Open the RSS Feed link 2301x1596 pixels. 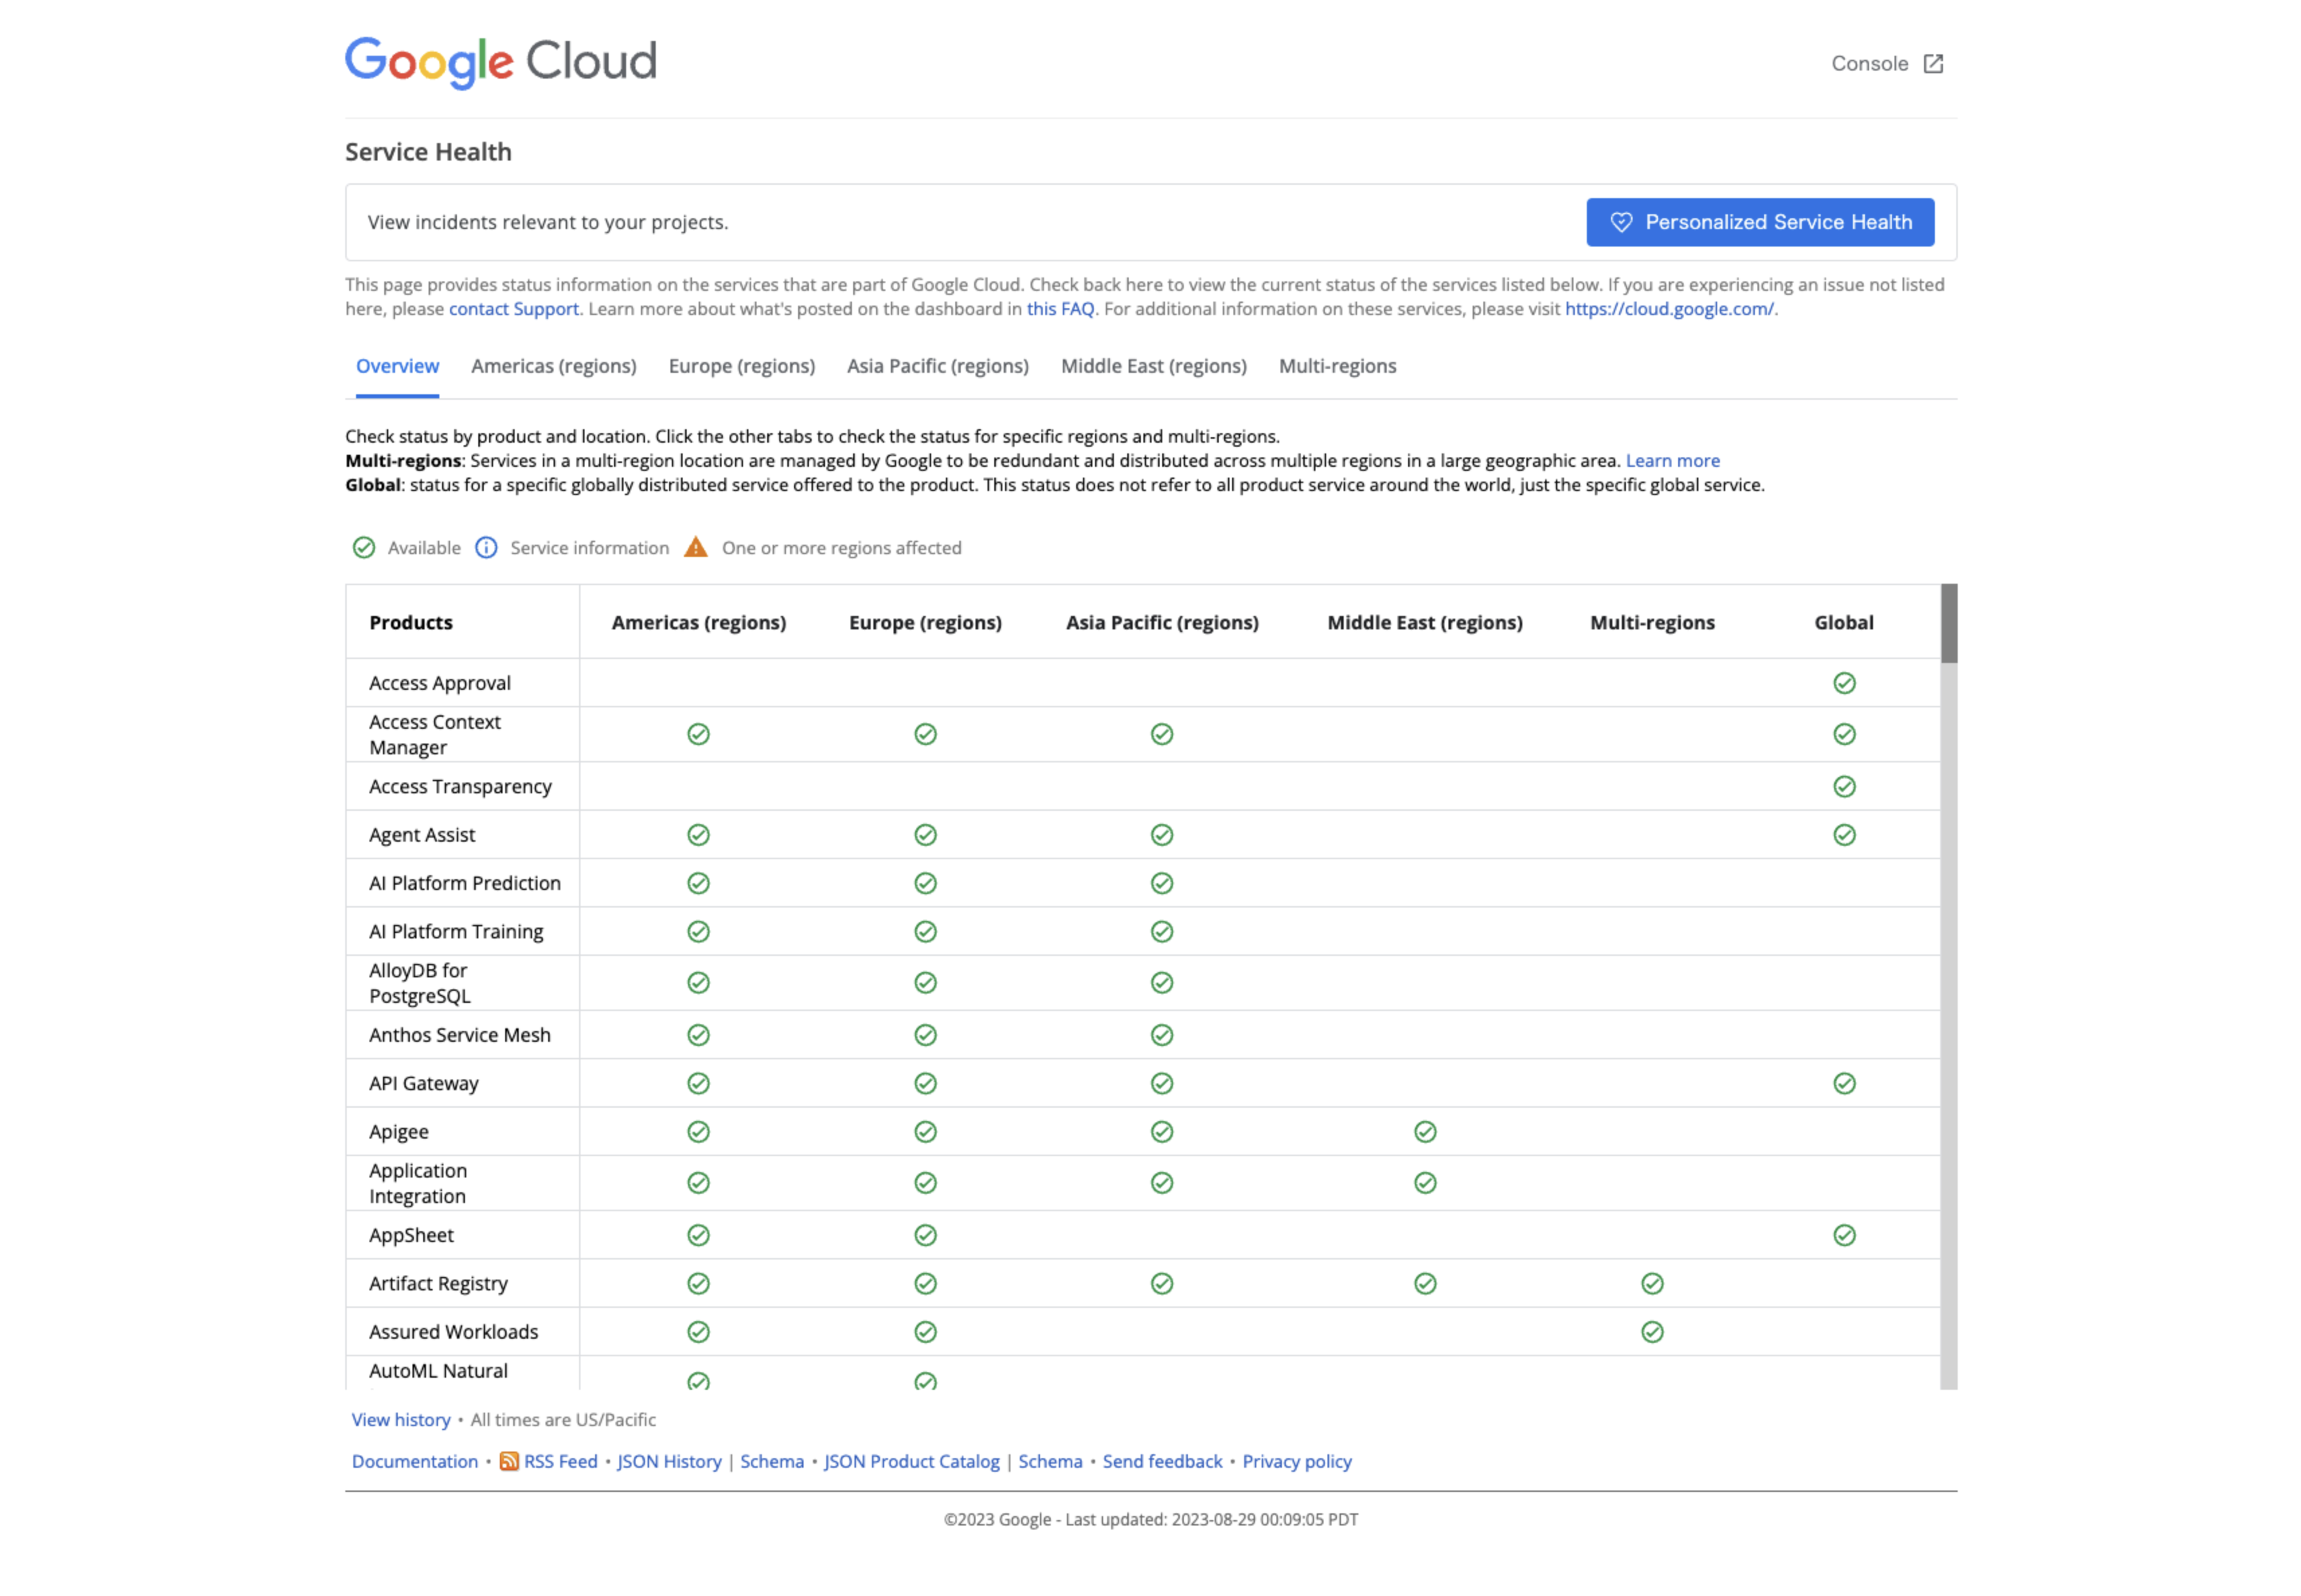click(560, 1461)
